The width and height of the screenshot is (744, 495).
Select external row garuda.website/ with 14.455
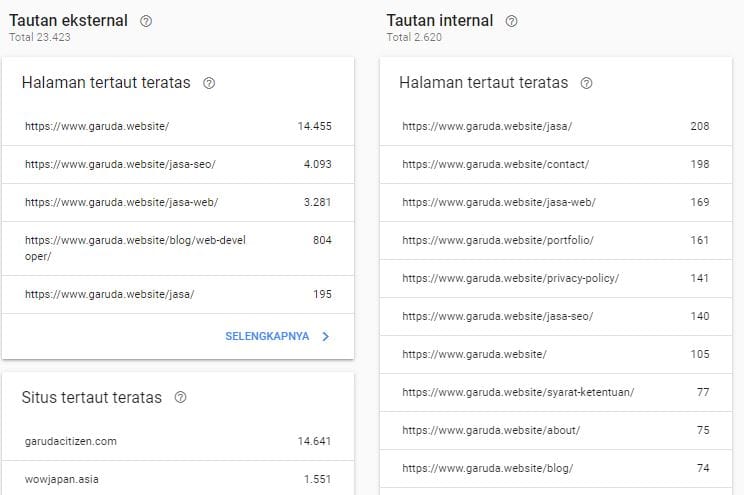[x=178, y=126]
